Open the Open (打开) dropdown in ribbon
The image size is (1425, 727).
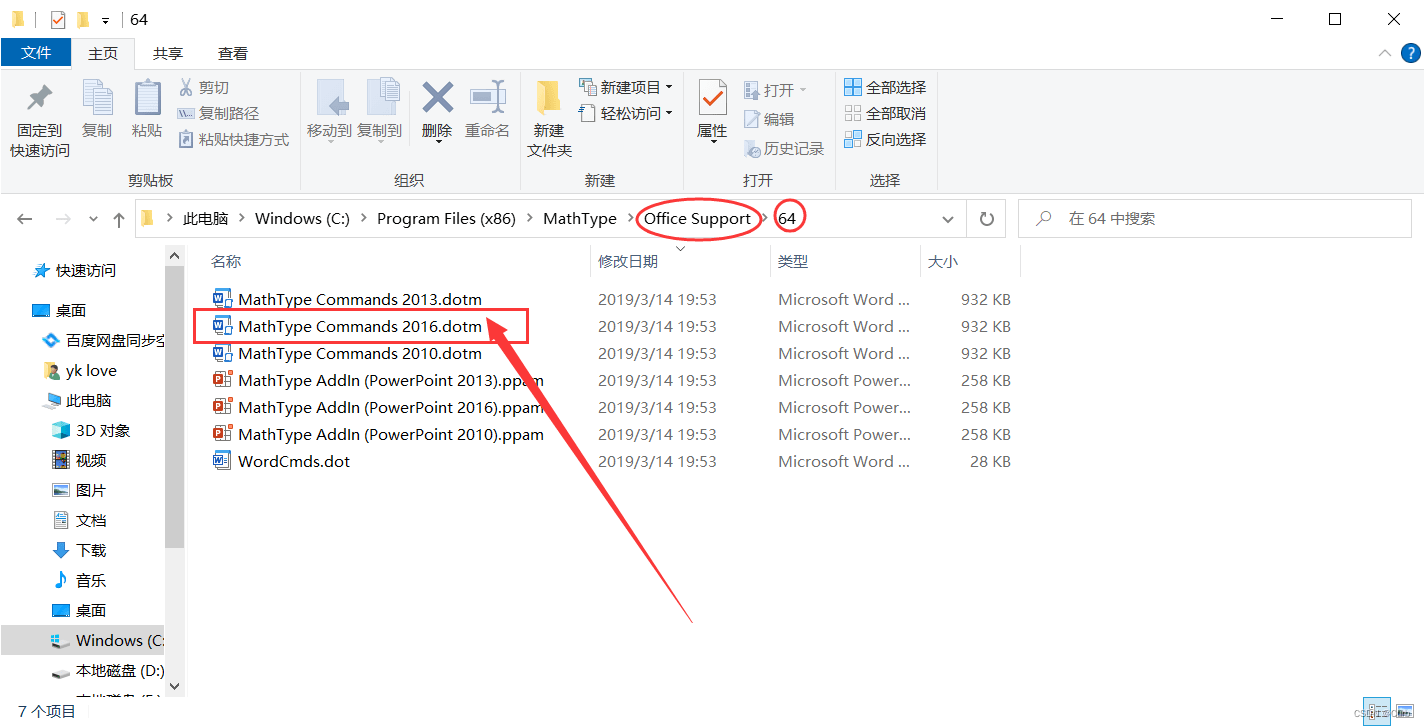775,90
